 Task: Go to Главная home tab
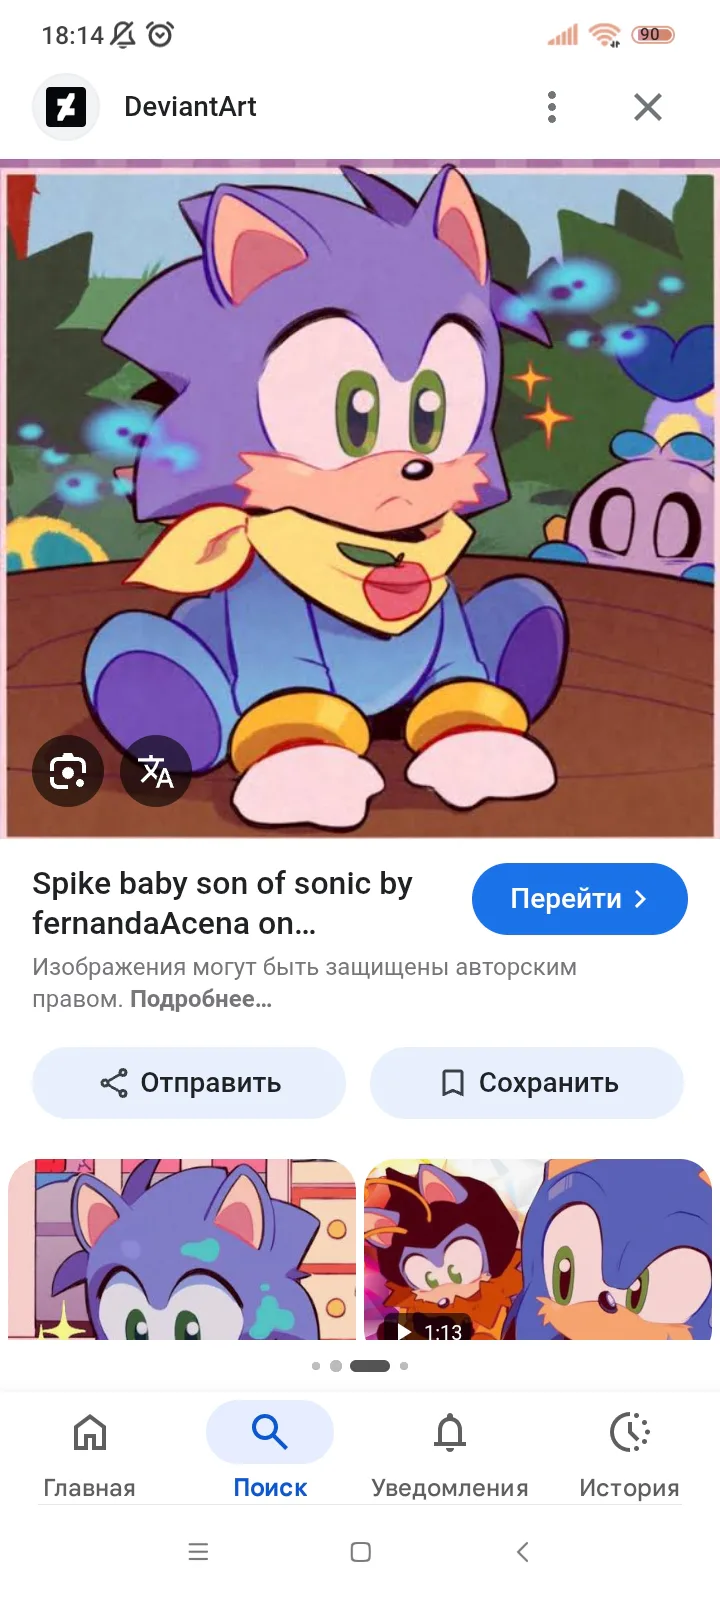pos(90,1455)
